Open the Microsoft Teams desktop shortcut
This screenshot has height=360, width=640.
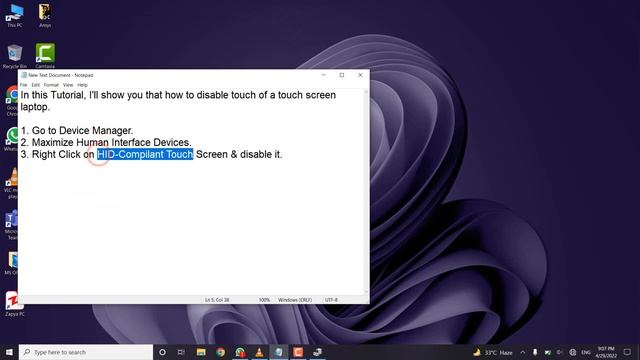click(x=12, y=224)
